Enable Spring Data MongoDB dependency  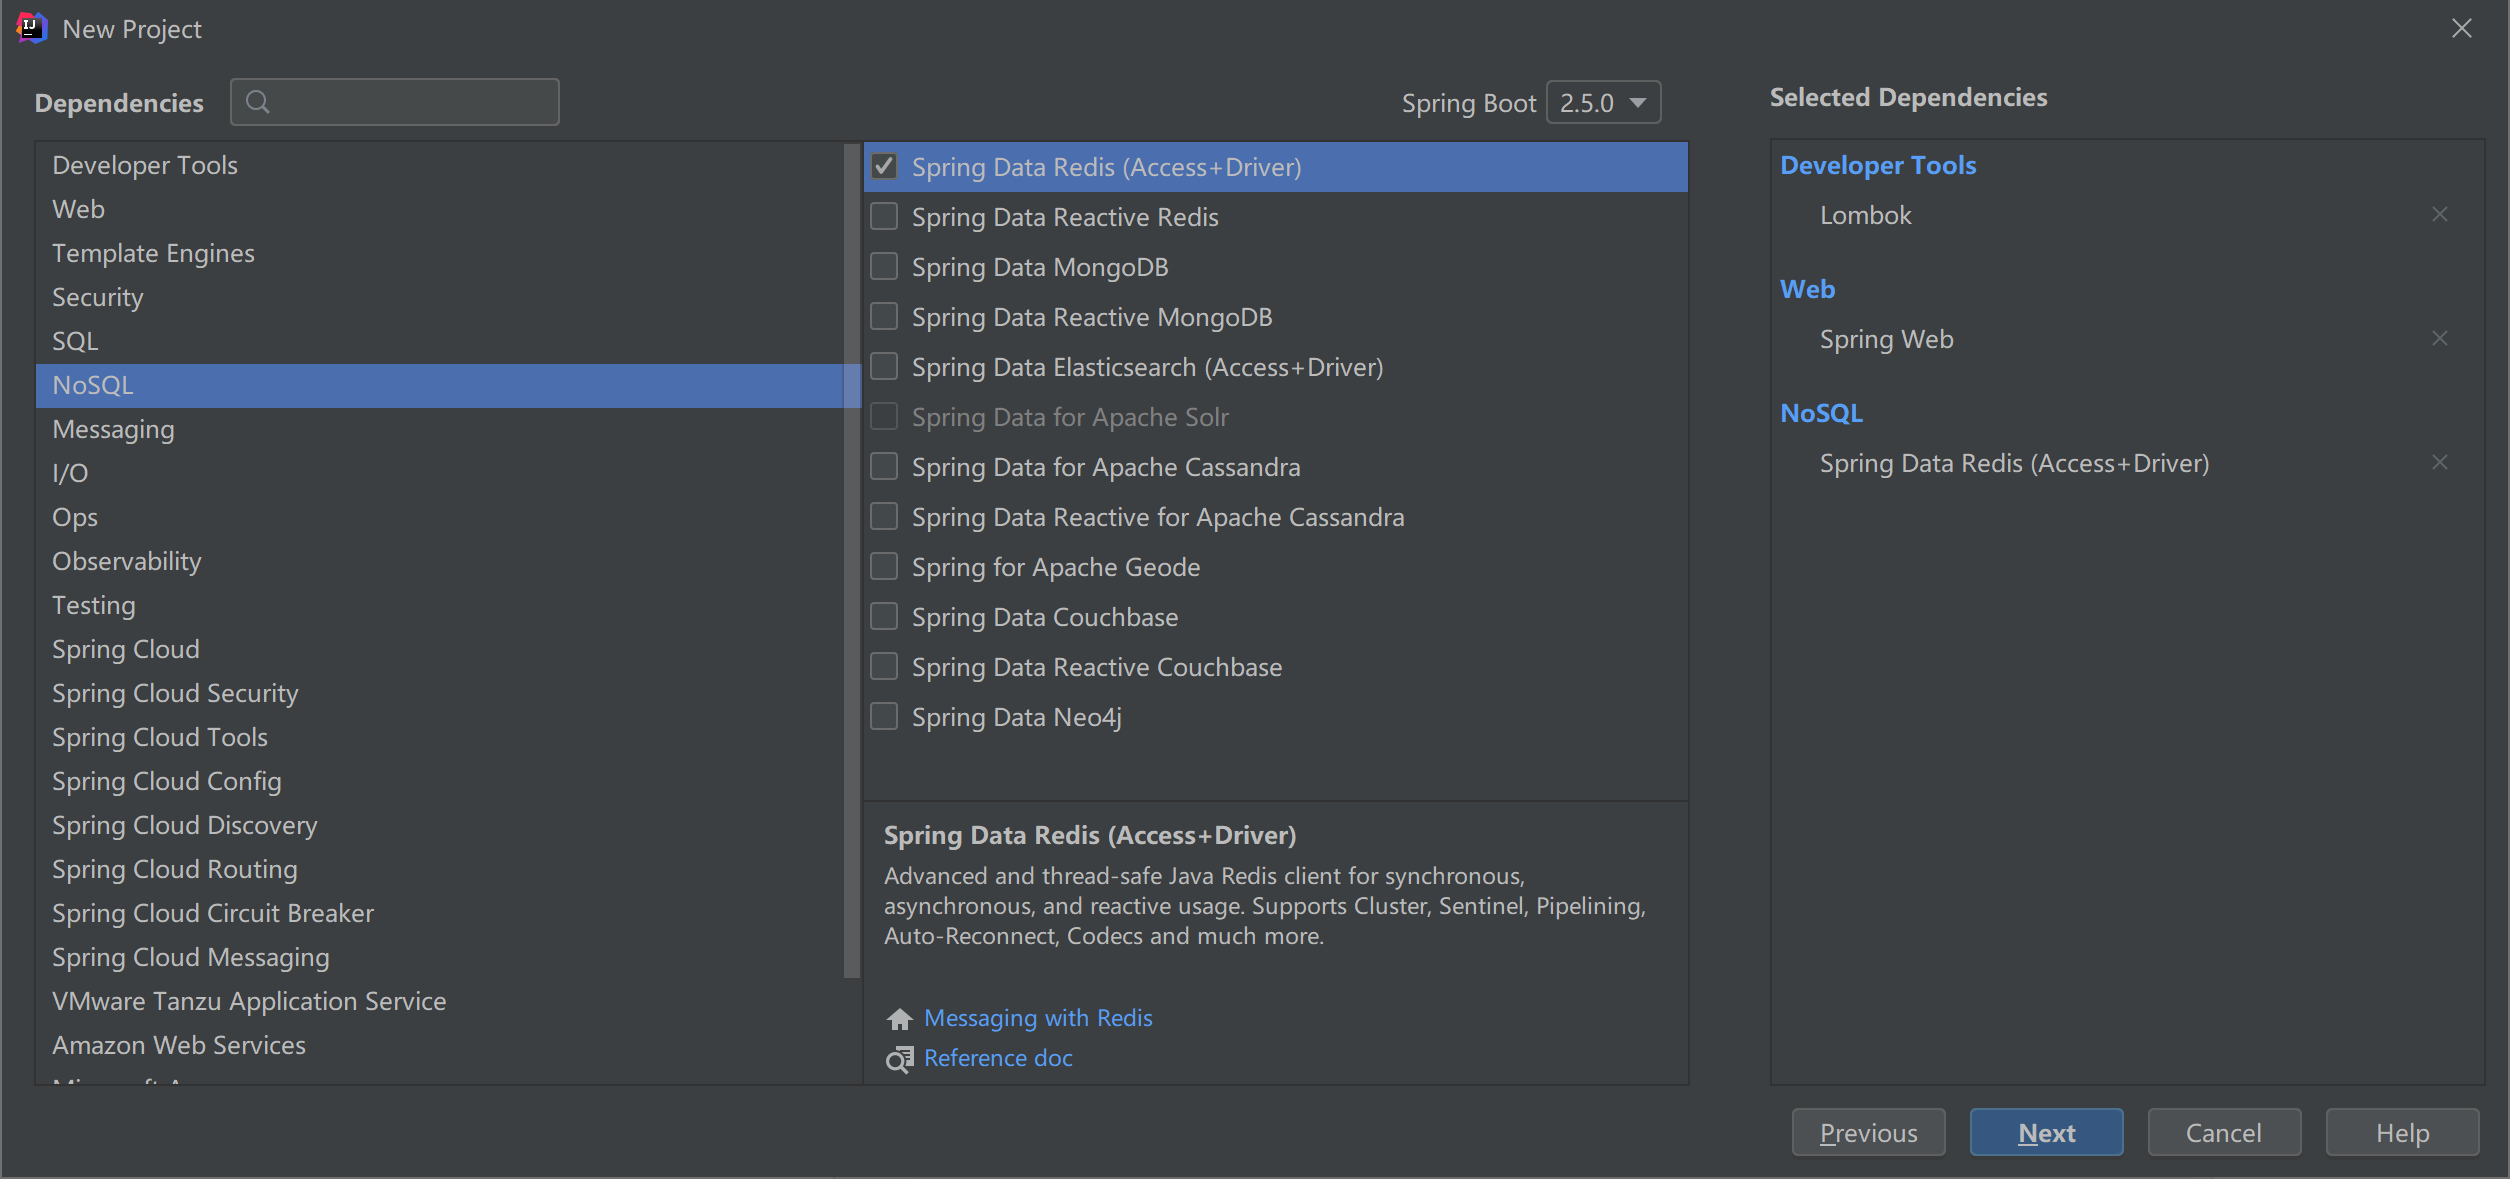[884, 266]
